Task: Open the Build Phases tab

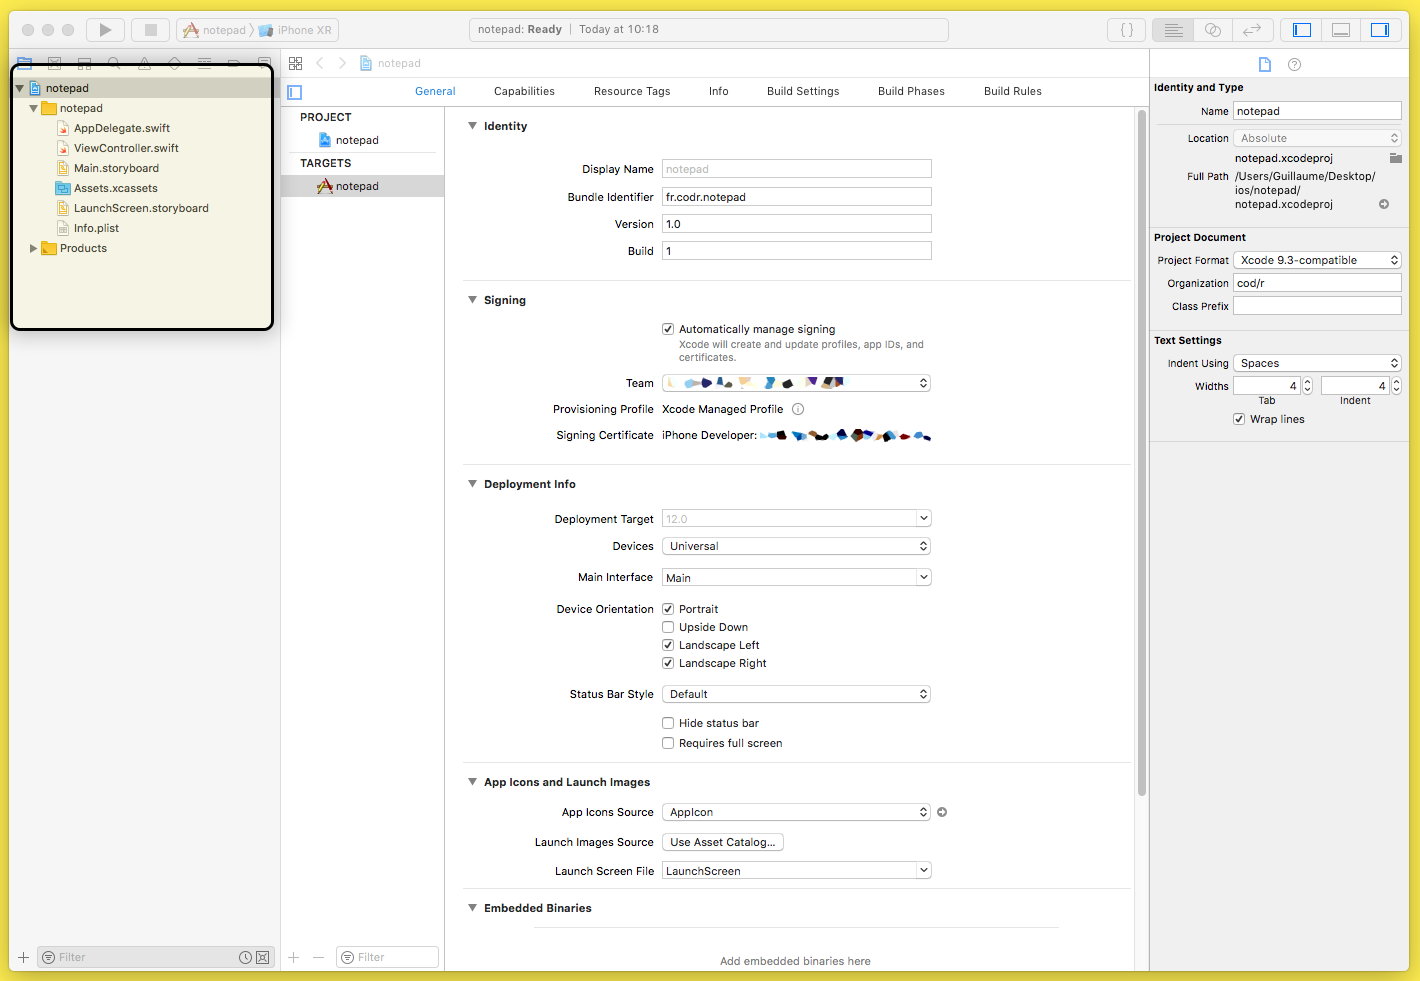Action: pyautogui.click(x=911, y=91)
